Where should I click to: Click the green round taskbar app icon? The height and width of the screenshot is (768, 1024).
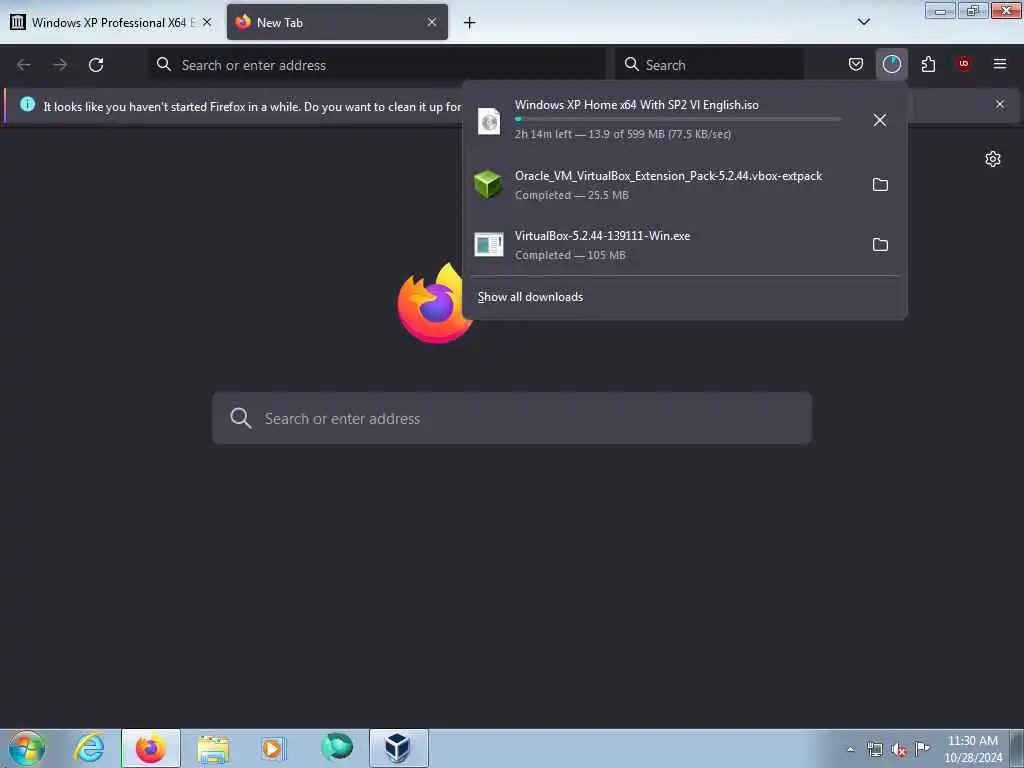tap(337, 747)
